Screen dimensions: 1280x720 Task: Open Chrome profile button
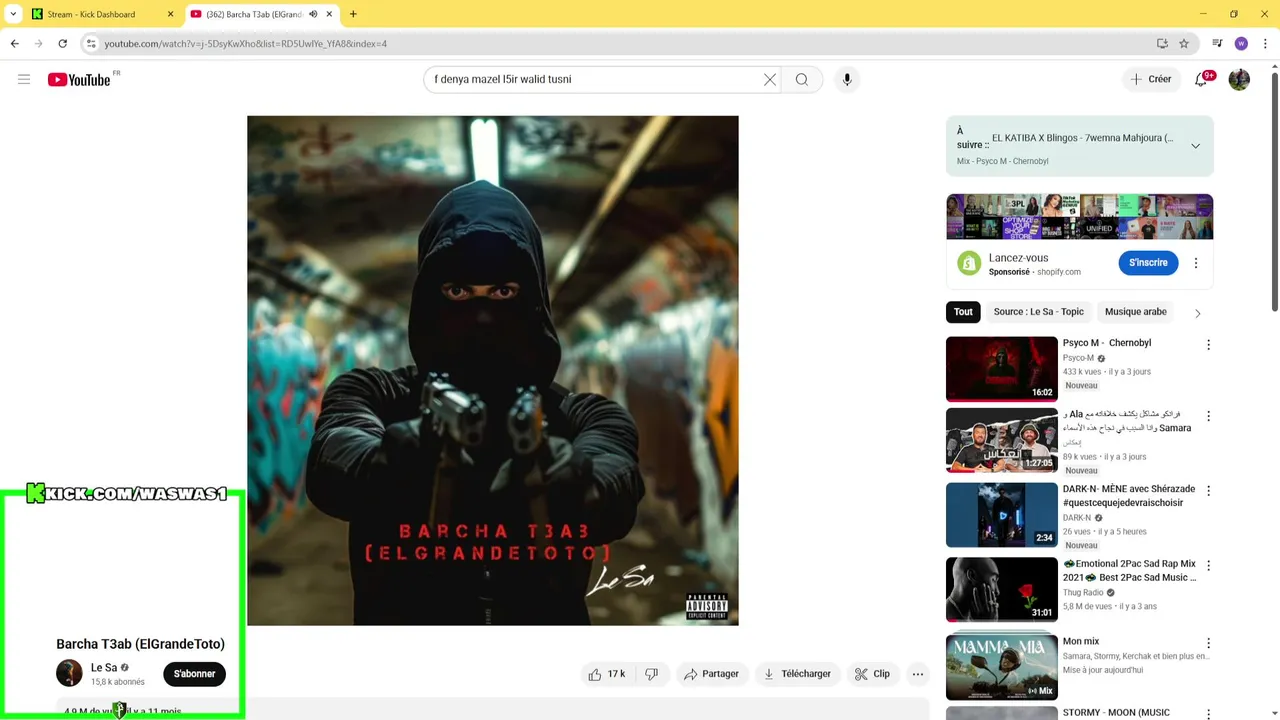click(1241, 43)
